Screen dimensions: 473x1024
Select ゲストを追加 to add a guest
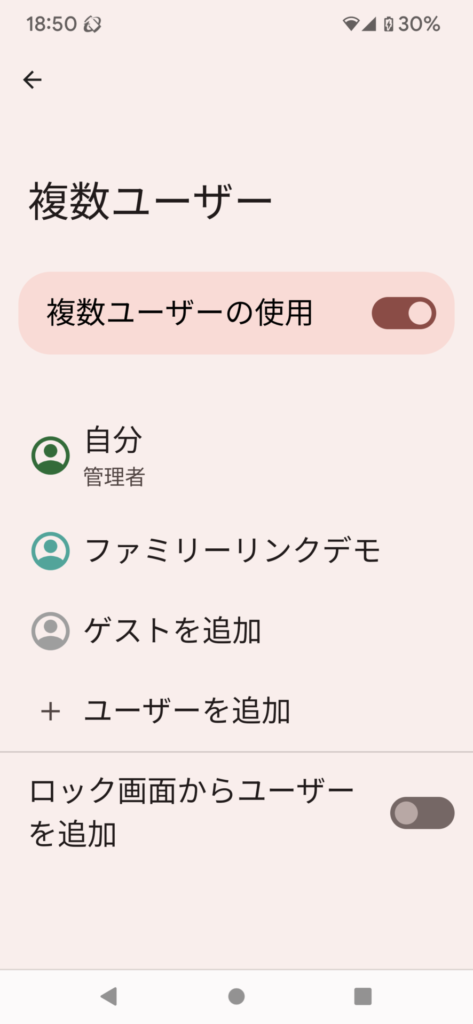click(236, 631)
